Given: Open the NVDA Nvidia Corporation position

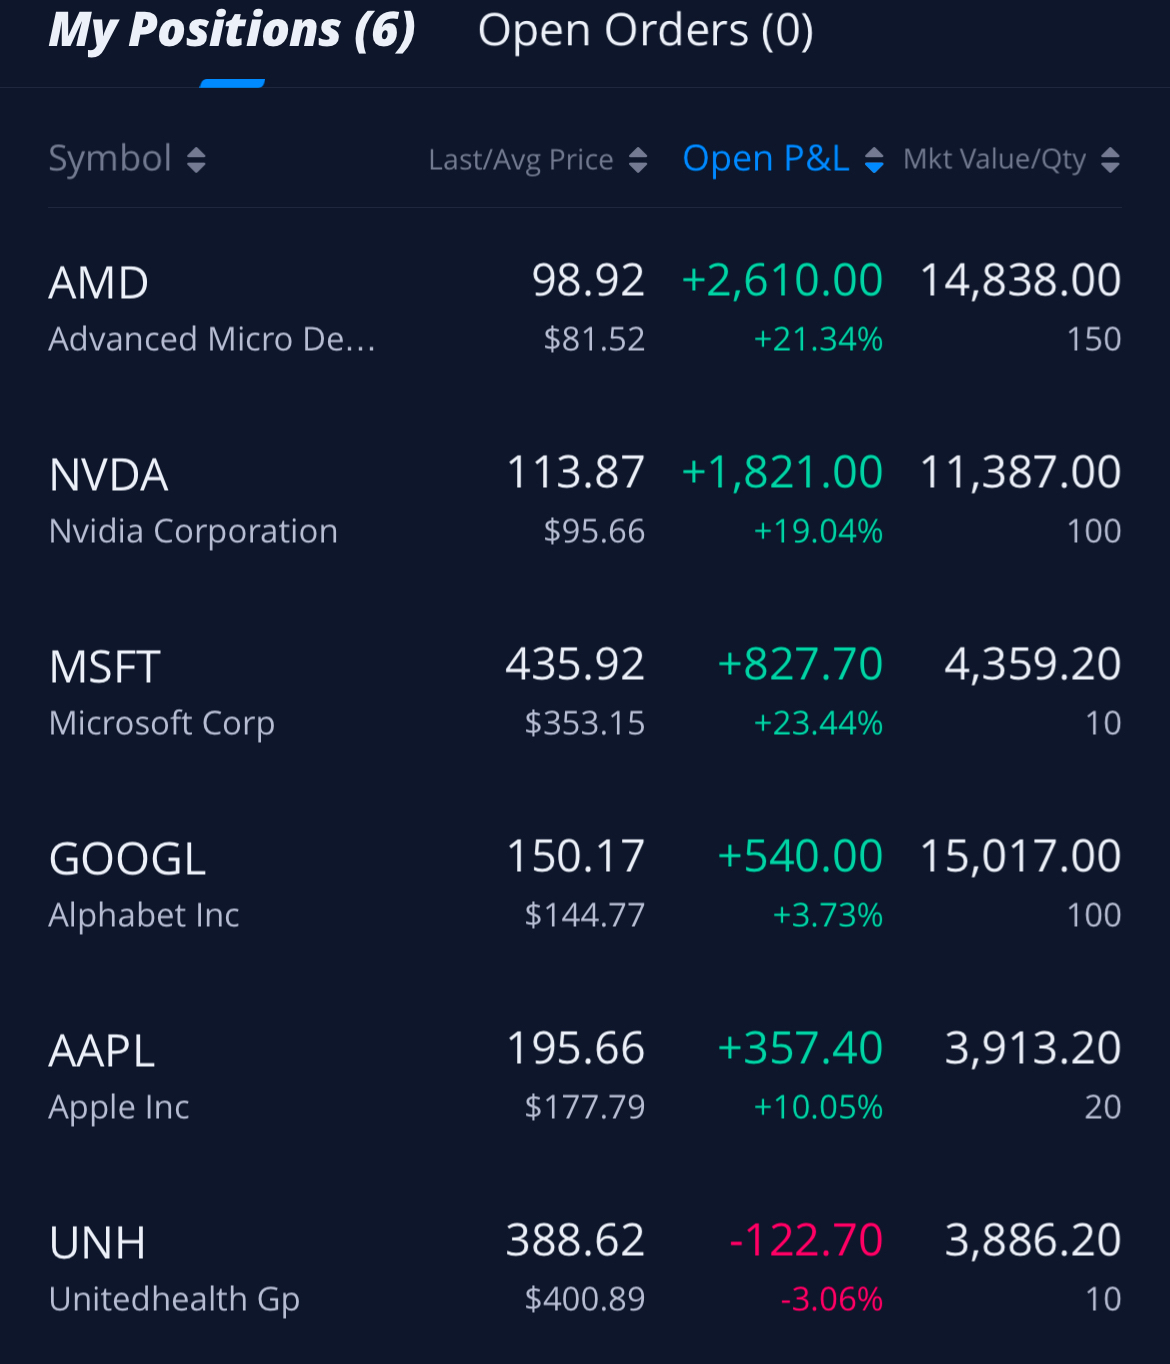Looking at the screenshot, I should pyautogui.click(x=585, y=500).
